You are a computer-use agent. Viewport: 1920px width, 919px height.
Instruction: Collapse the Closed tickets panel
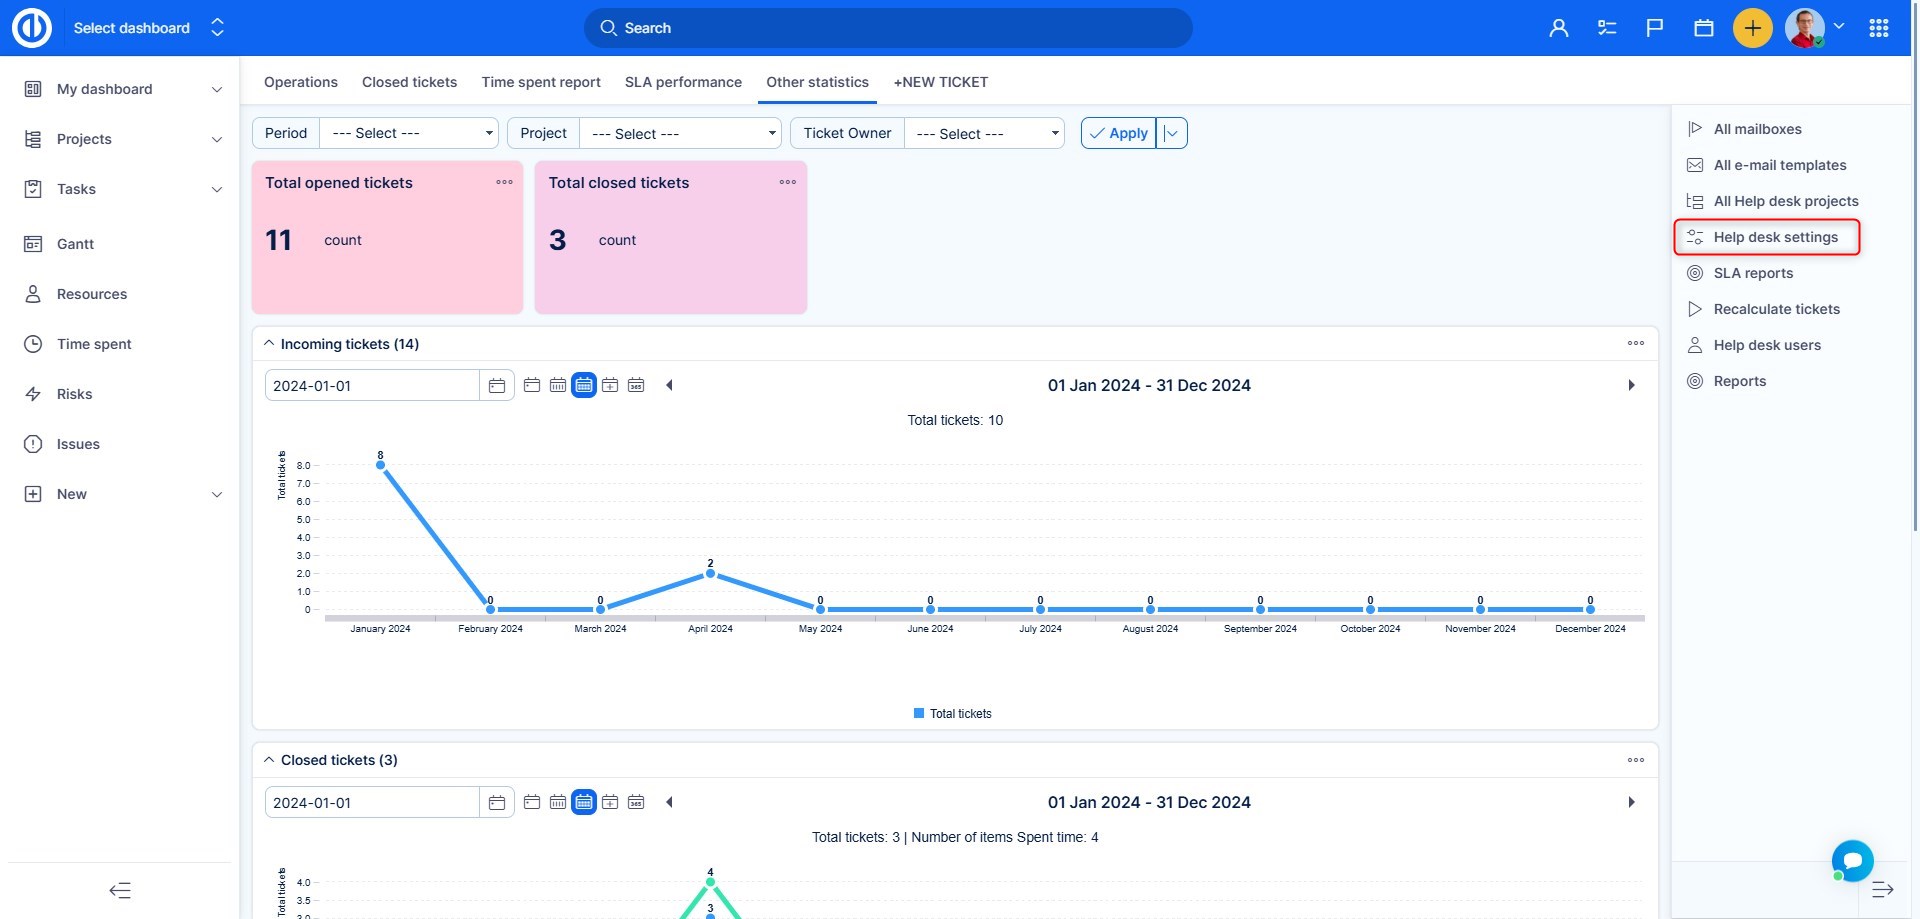tap(269, 760)
